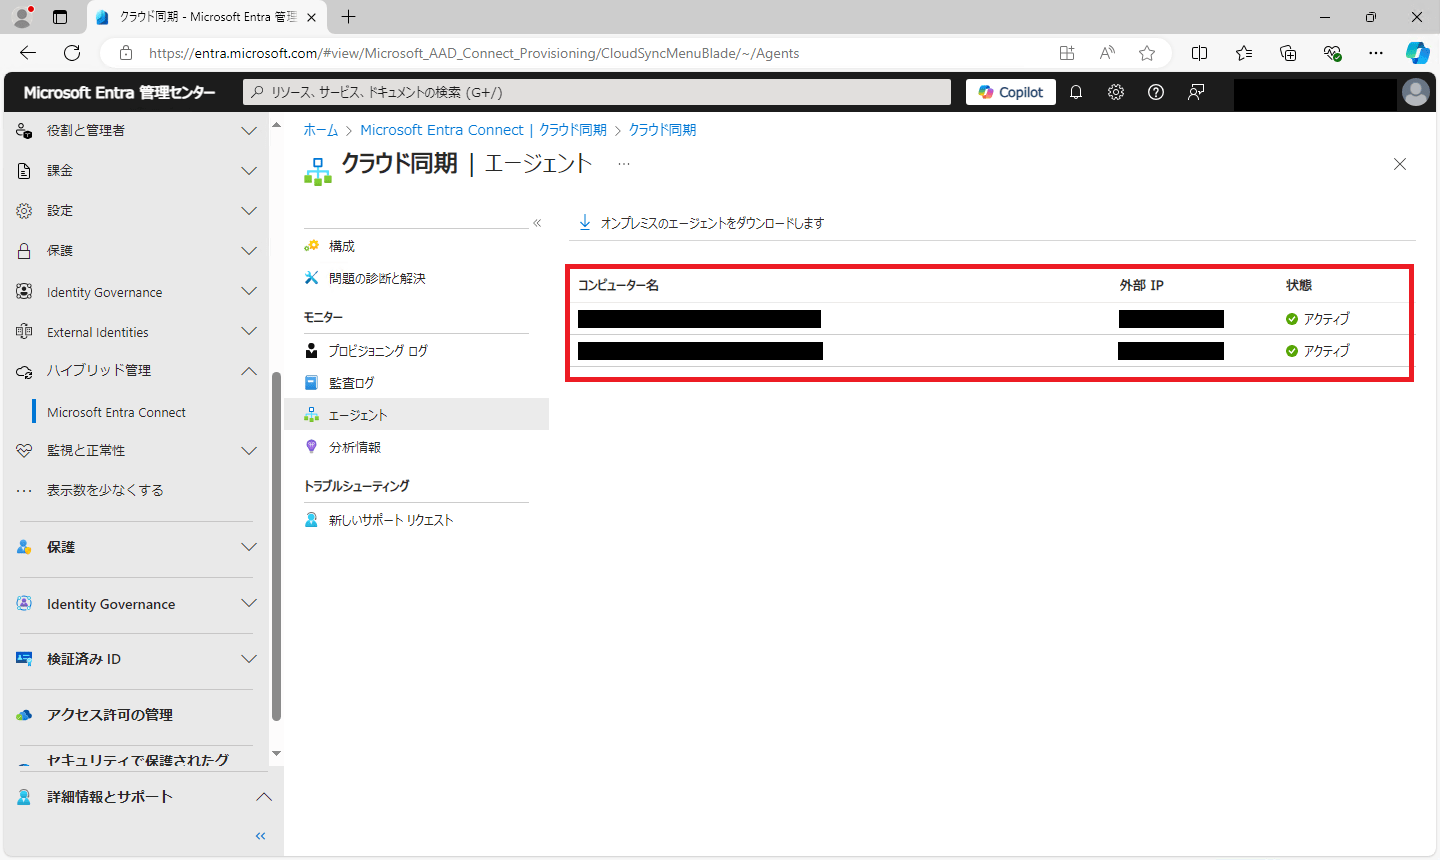
Task: Select the エージェント menu item
Action: point(416,415)
